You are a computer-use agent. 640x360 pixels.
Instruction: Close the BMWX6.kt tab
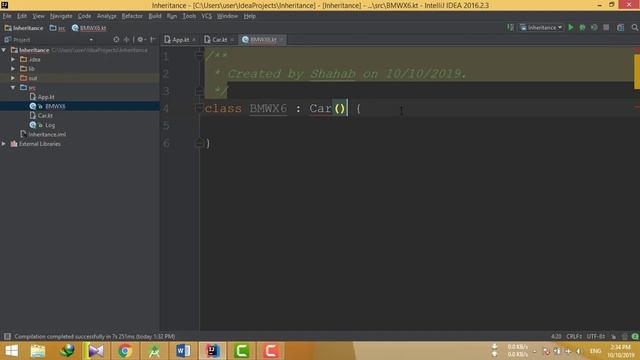pyautogui.click(x=281, y=40)
